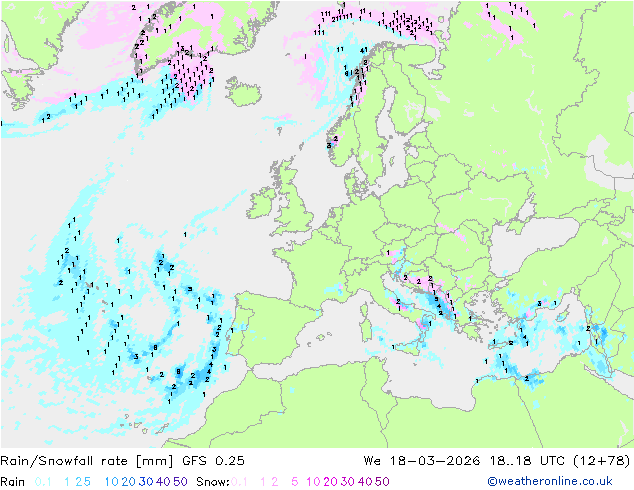The width and height of the screenshot is (634, 490).
Task: Select the Snow legend value 50
Action: (x=383, y=482)
